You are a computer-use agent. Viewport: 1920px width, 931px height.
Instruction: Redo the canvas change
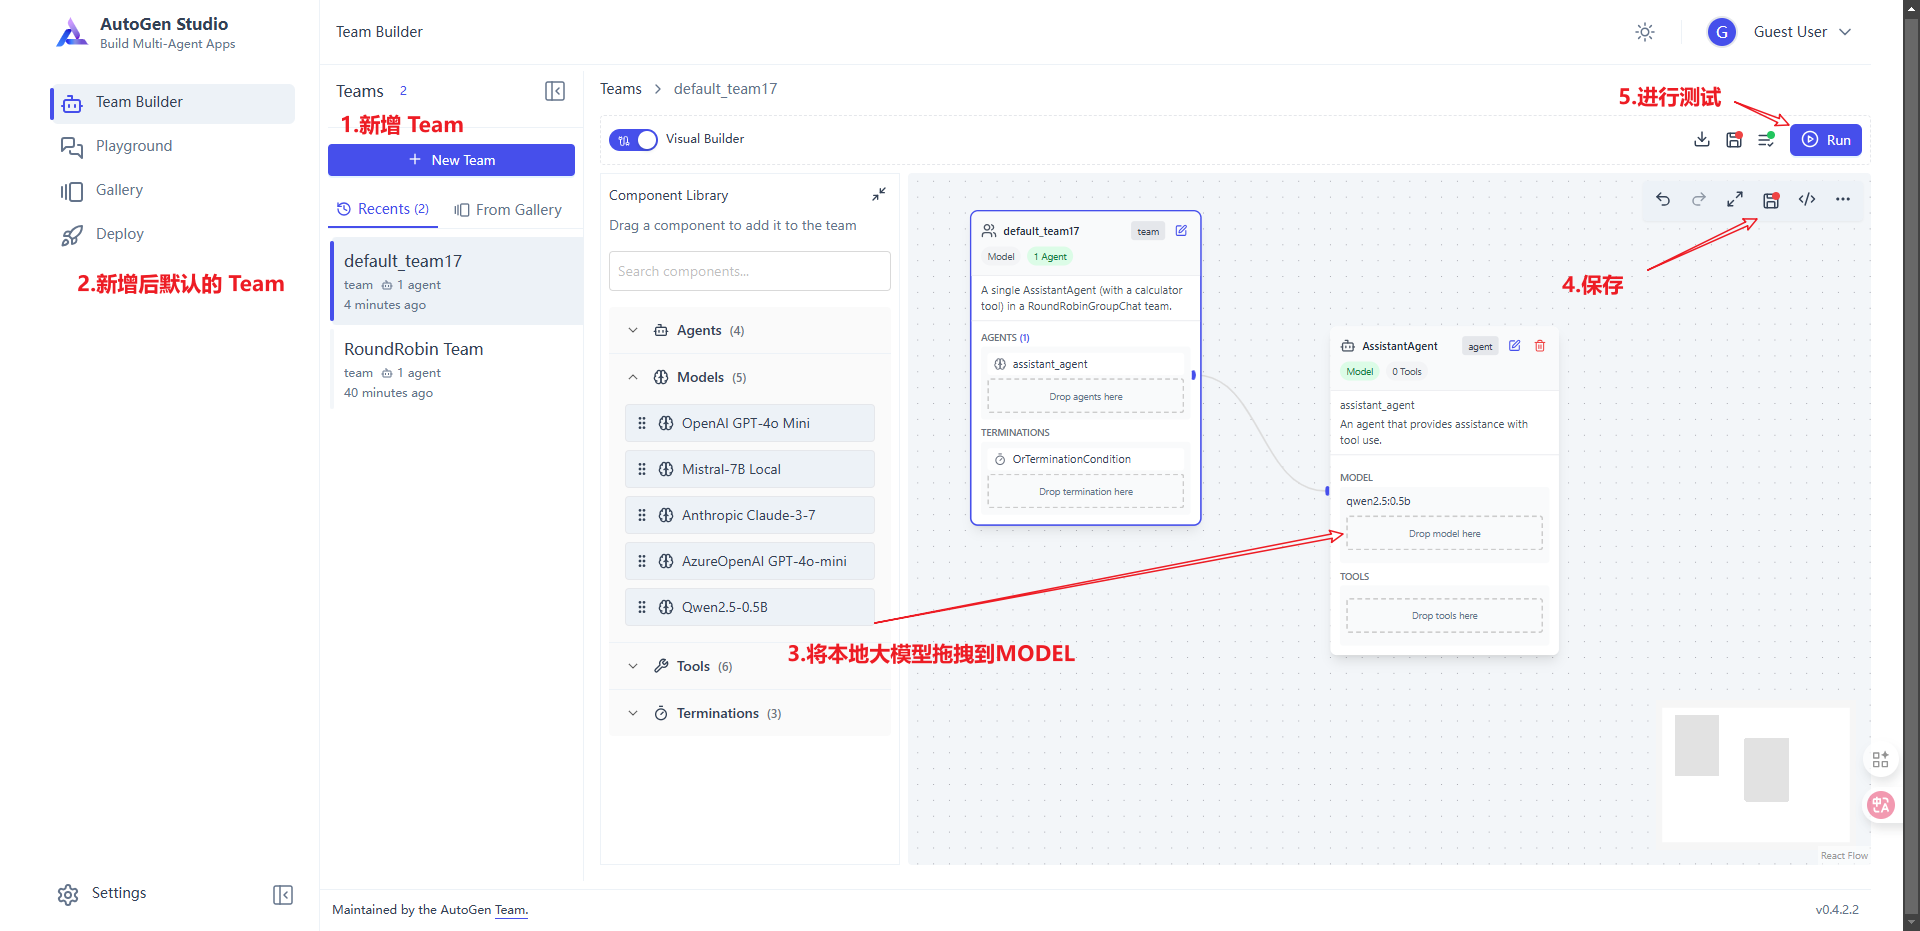click(1699, 199)
